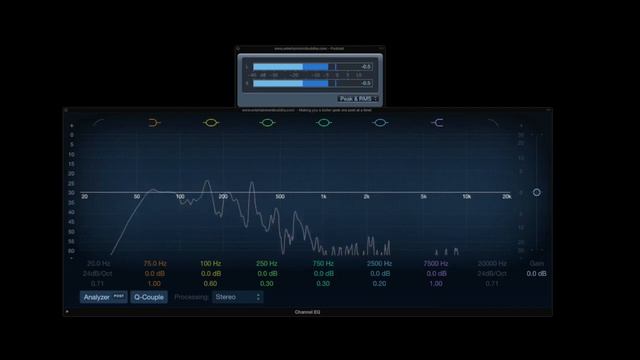640x360 pixels.
Task: Click the 7500 Hz band gain value
Action: [436, 273]
